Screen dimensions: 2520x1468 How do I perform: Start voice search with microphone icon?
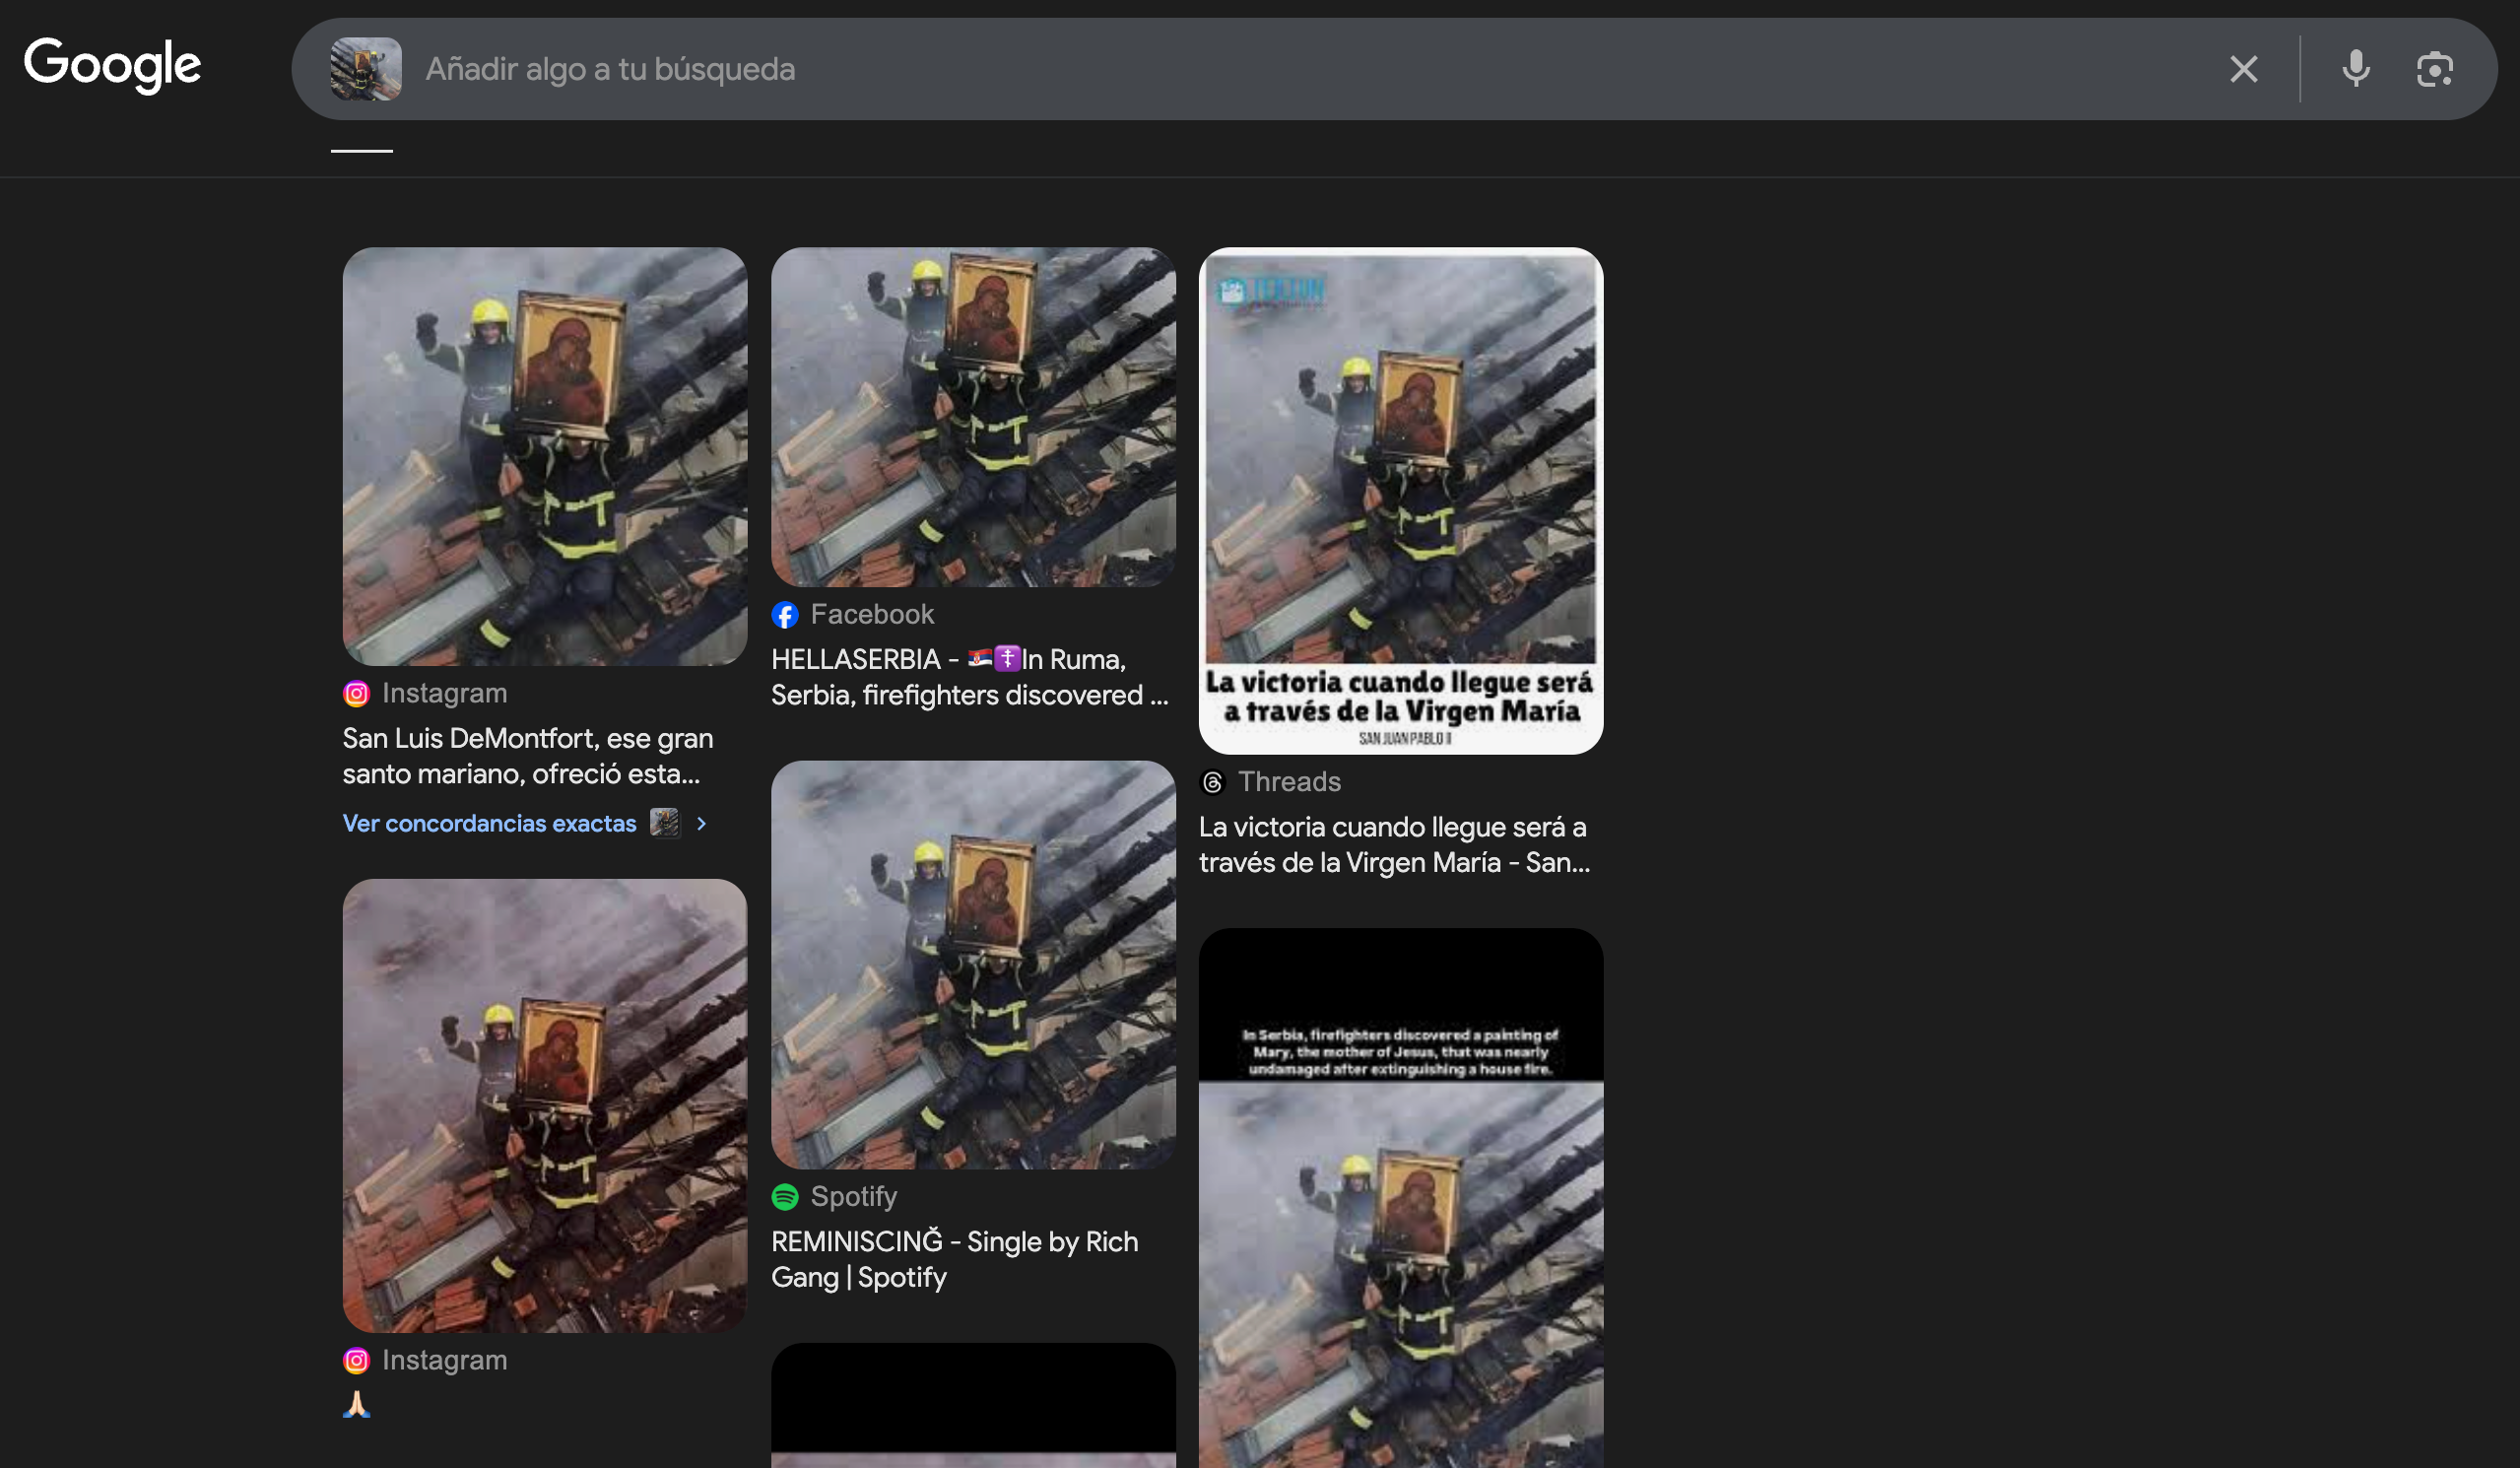pyautogui.click(x=2355, y=69)
